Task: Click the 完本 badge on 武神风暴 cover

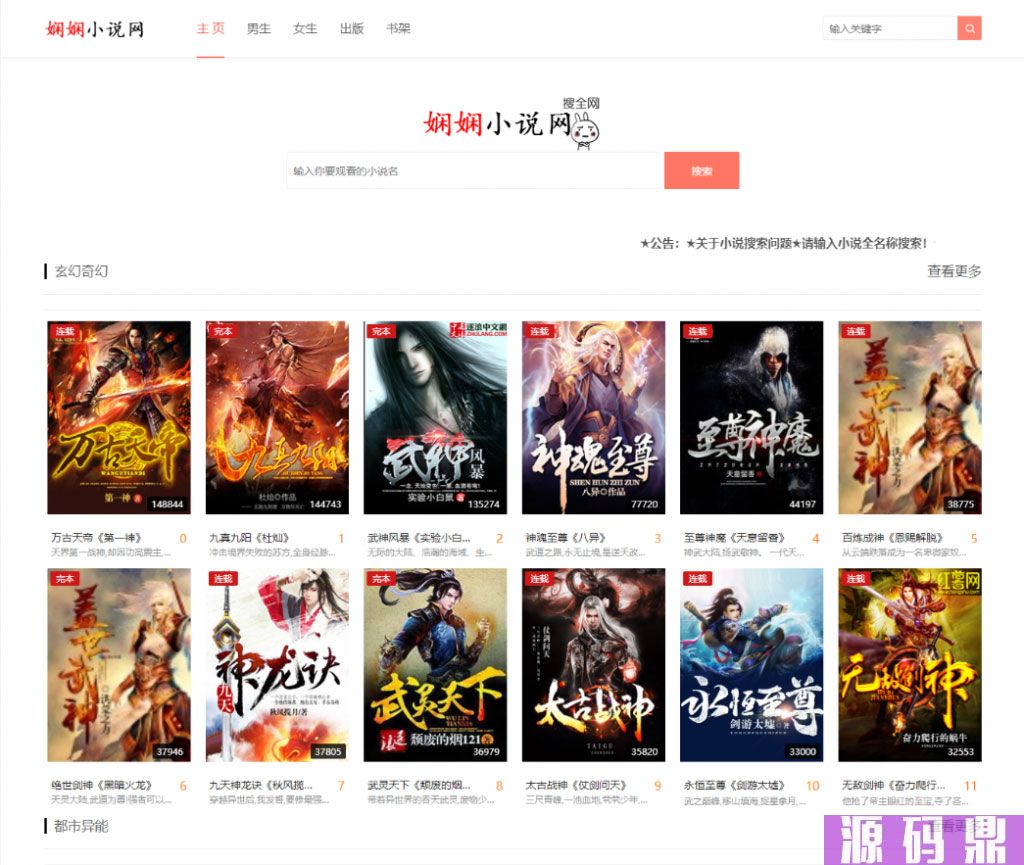Action: [x=381, y=331]
